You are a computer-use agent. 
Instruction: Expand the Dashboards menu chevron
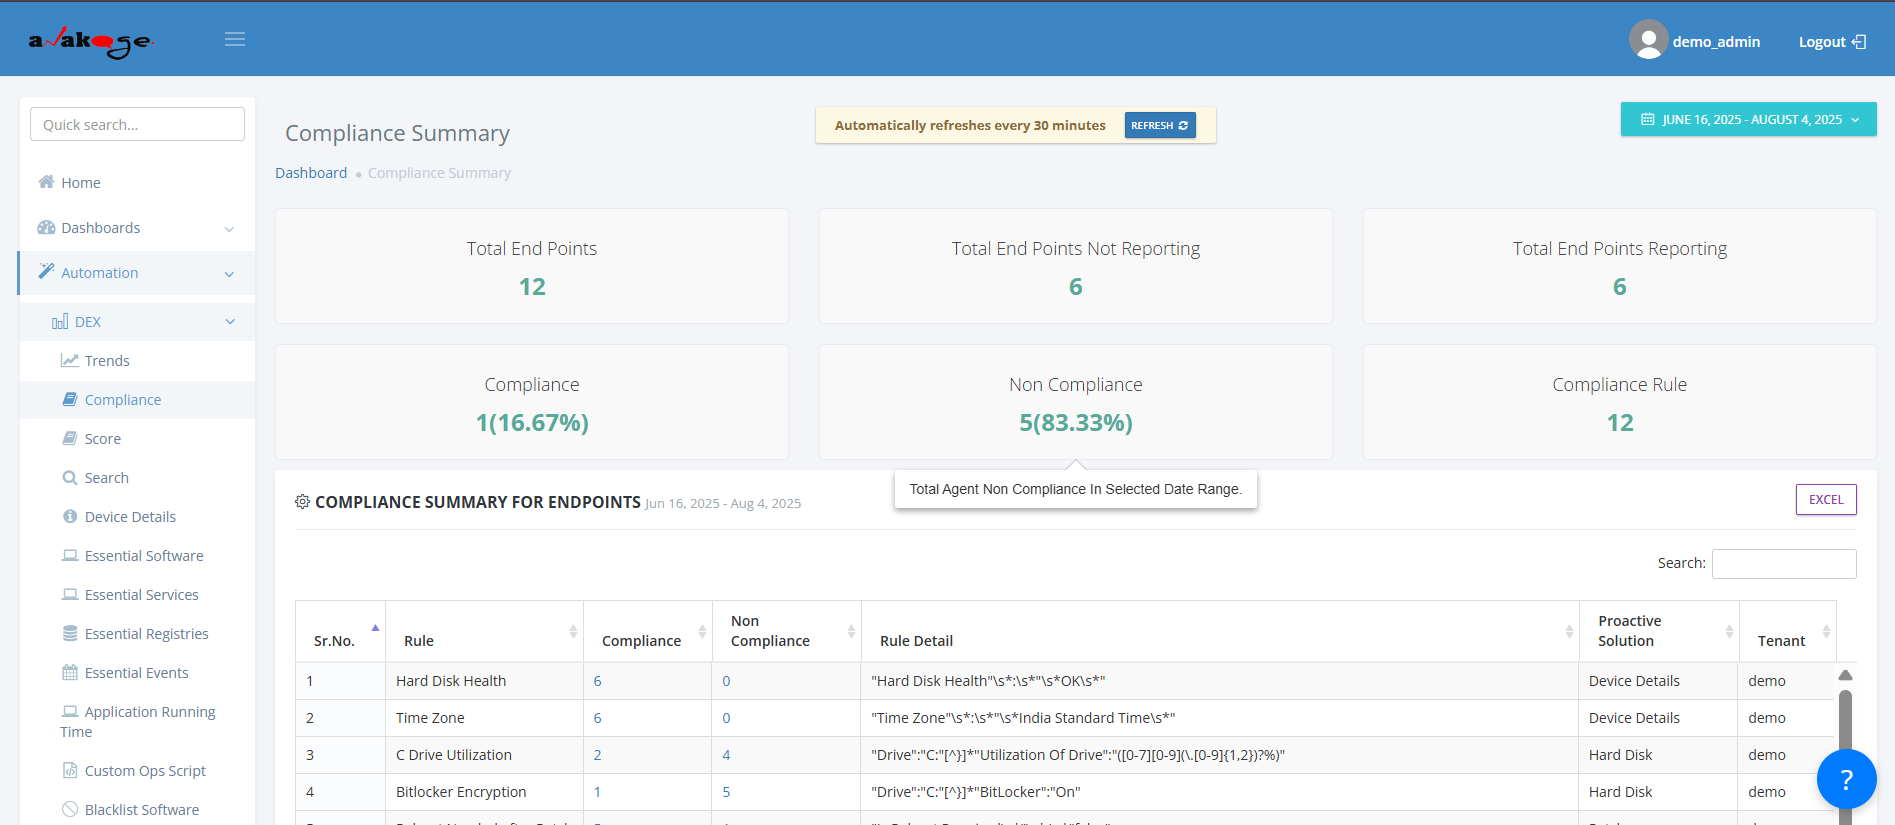(229, 229)
